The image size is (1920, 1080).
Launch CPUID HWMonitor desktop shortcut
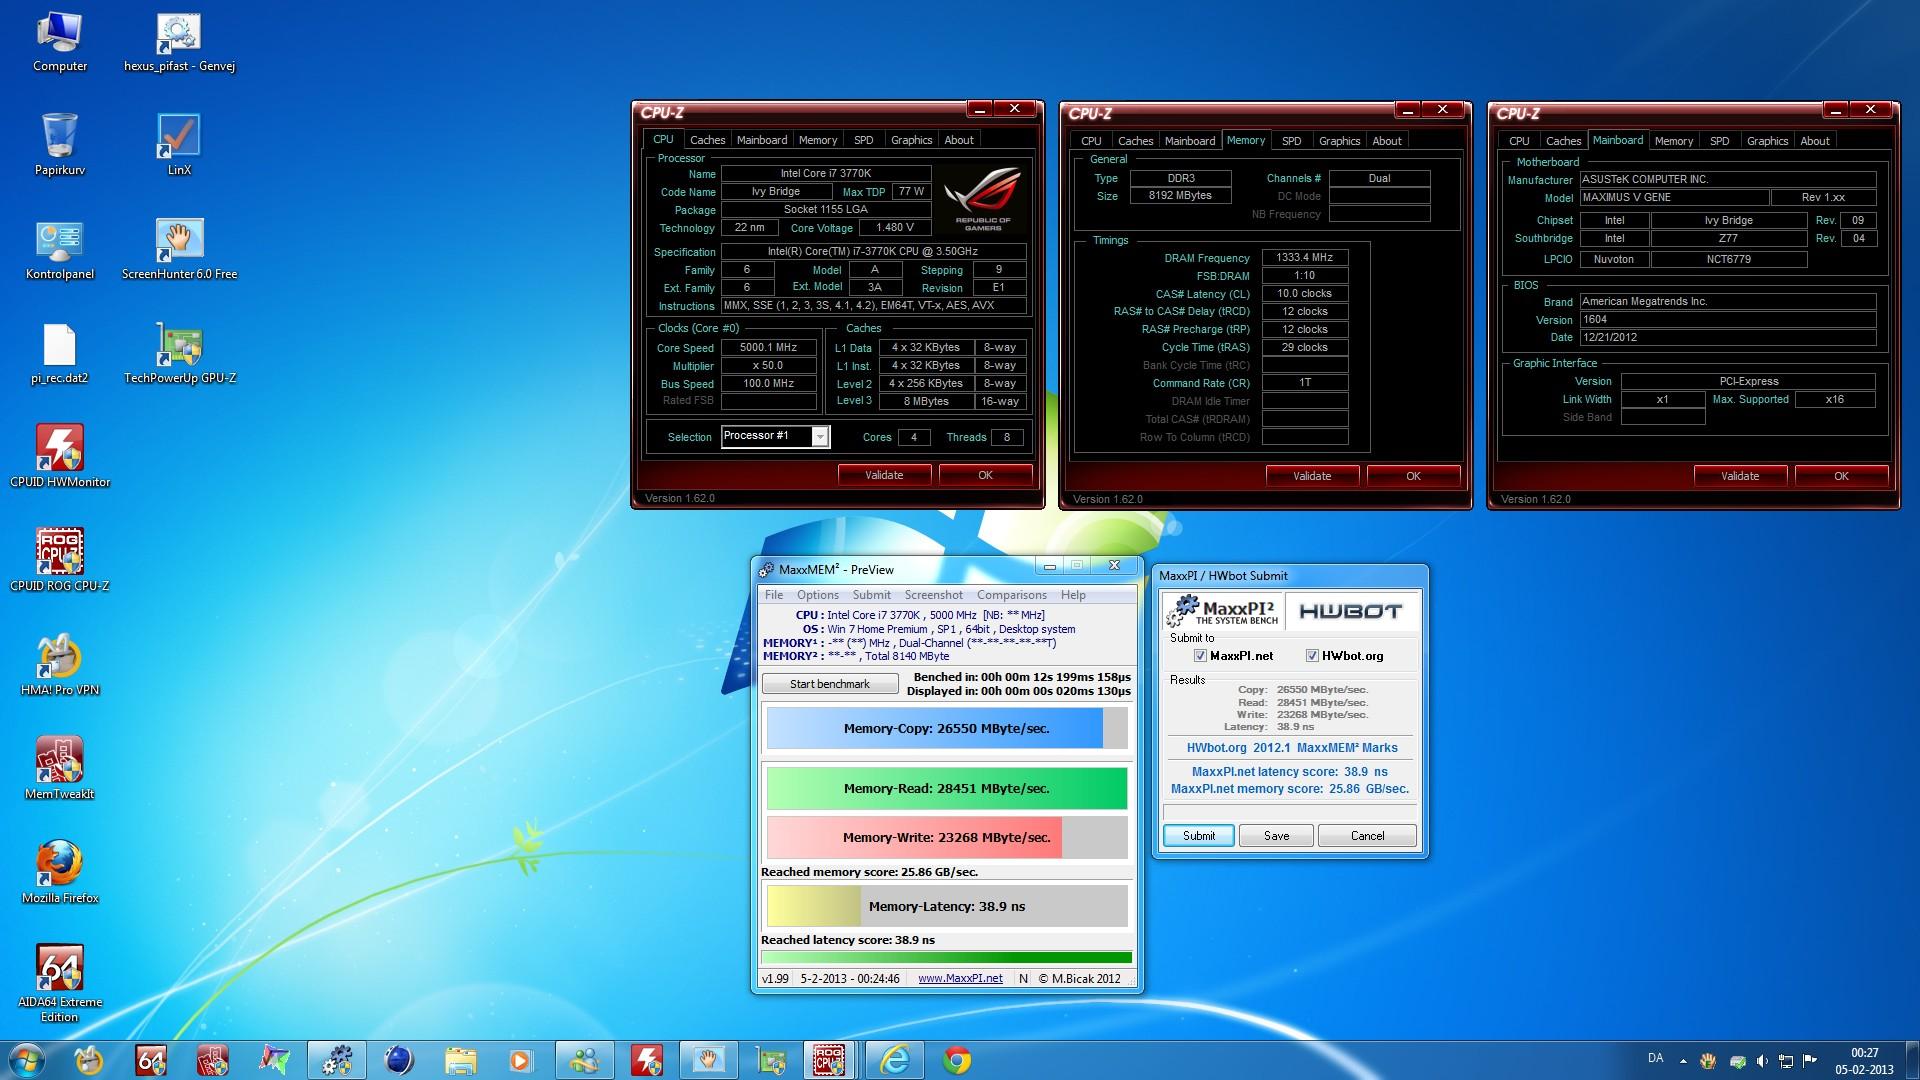point(60,458)
